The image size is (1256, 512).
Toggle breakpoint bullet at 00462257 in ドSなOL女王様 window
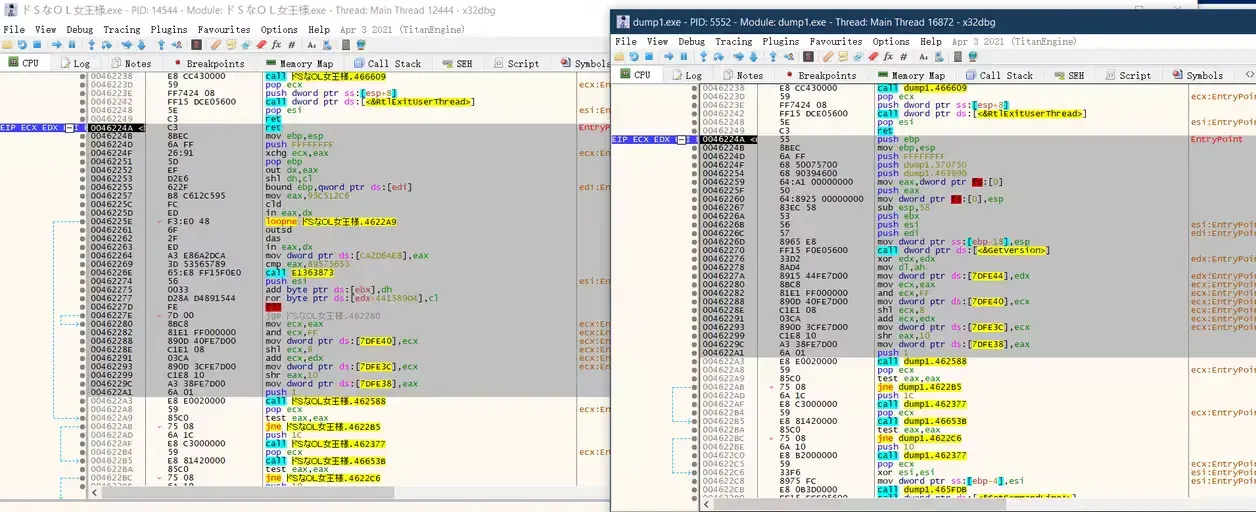tap(81, 195)
